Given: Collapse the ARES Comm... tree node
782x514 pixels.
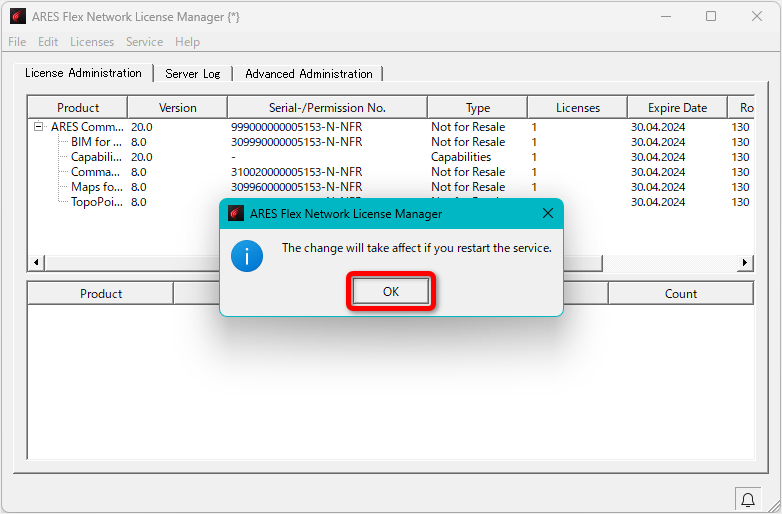Looking at the screenshot, I should [x=38, y=127].
